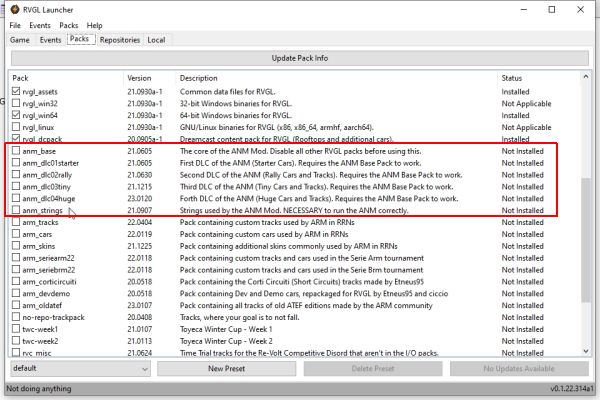This screenshot has width=600, height=400.
Task: Click the Update Pack Info button
Action: click(300, 58)
